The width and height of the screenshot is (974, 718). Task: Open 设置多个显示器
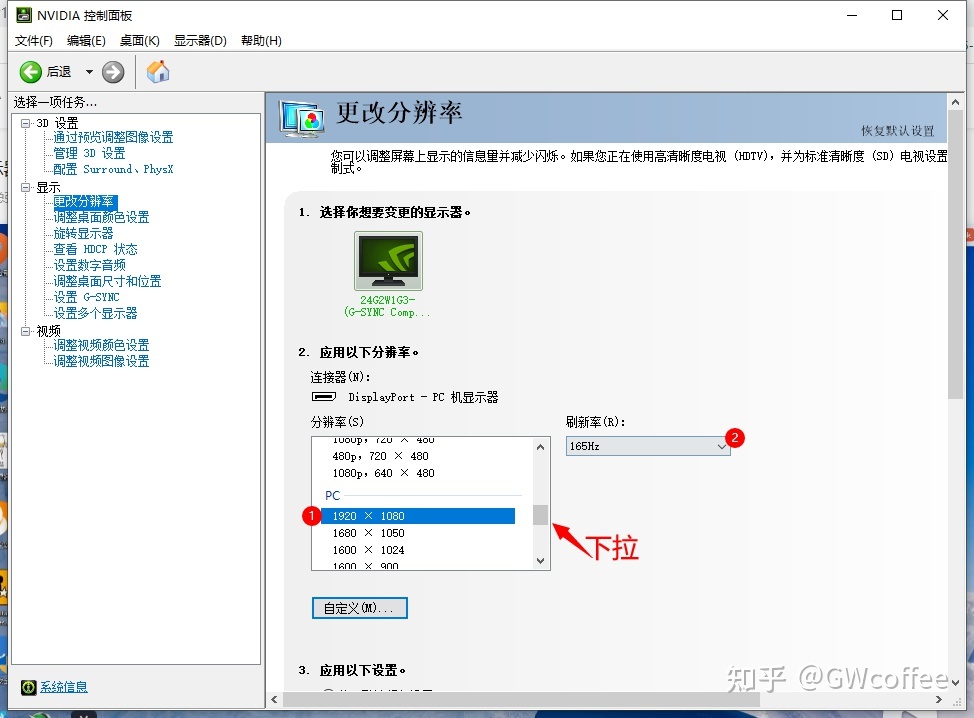click(x=95, y=313)
